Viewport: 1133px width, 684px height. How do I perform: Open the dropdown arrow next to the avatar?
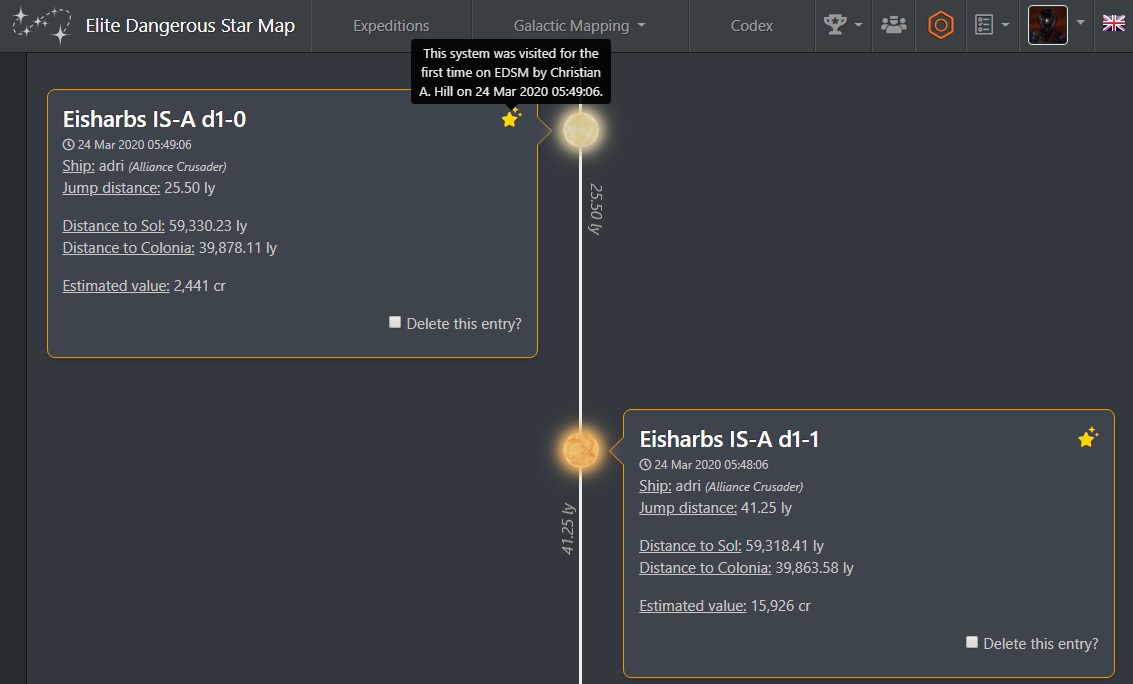pyautogui.click(x=1080, y=22)
